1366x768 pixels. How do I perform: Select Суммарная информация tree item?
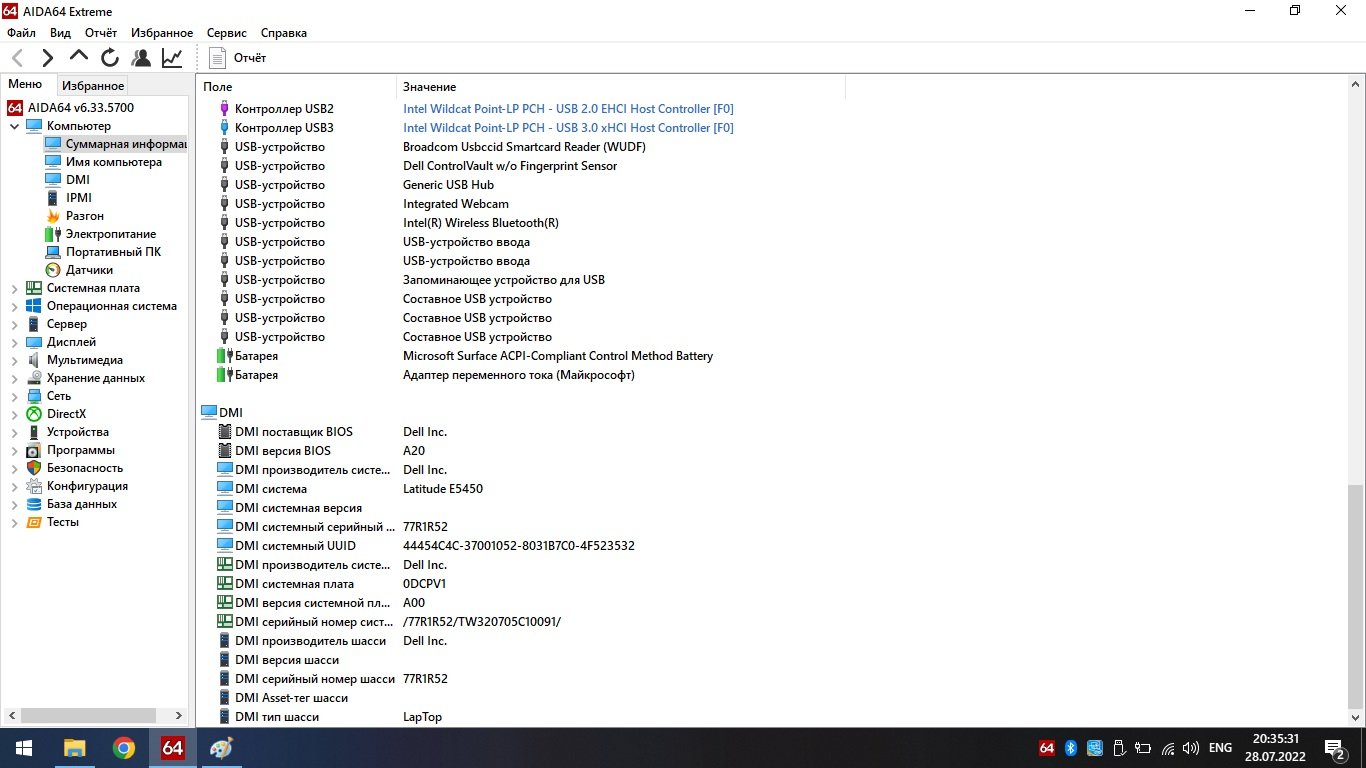115,144
